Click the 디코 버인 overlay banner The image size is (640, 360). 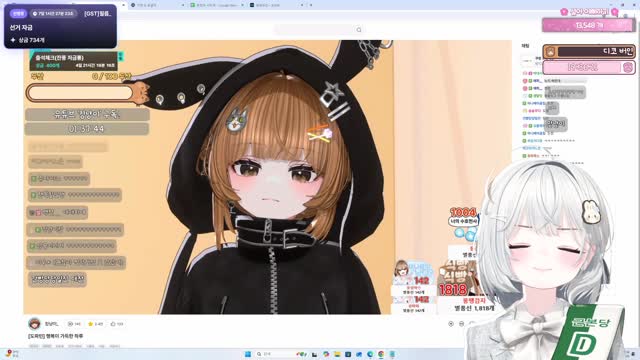point(589,51)
